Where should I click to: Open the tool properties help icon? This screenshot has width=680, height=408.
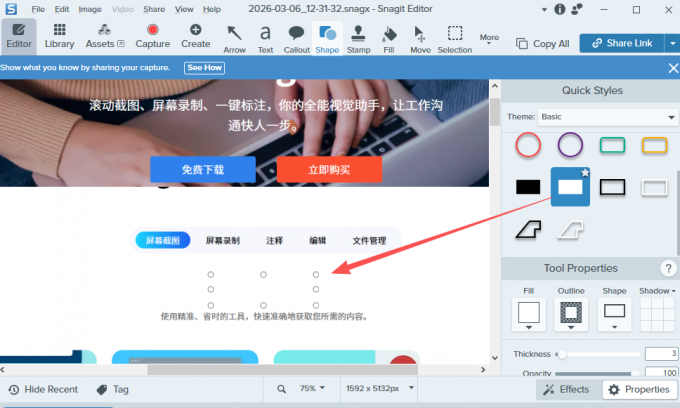[668, 268]
